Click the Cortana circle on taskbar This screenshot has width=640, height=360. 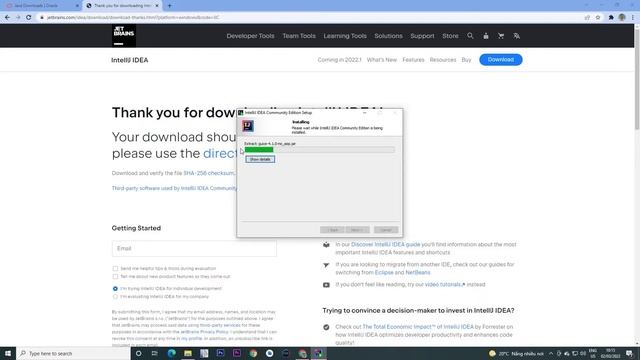click(x=138, y=353)
